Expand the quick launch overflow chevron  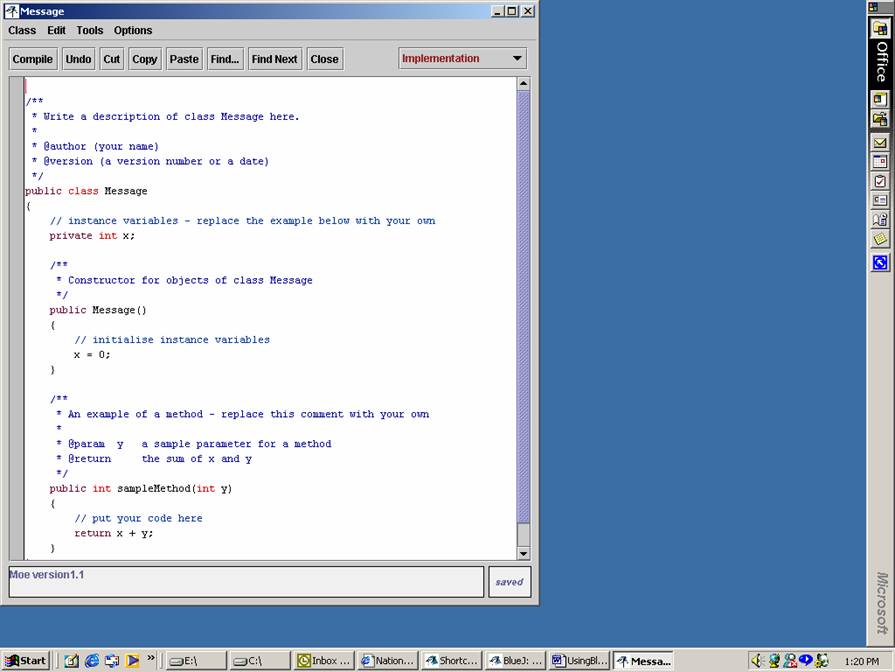(151, 658)
